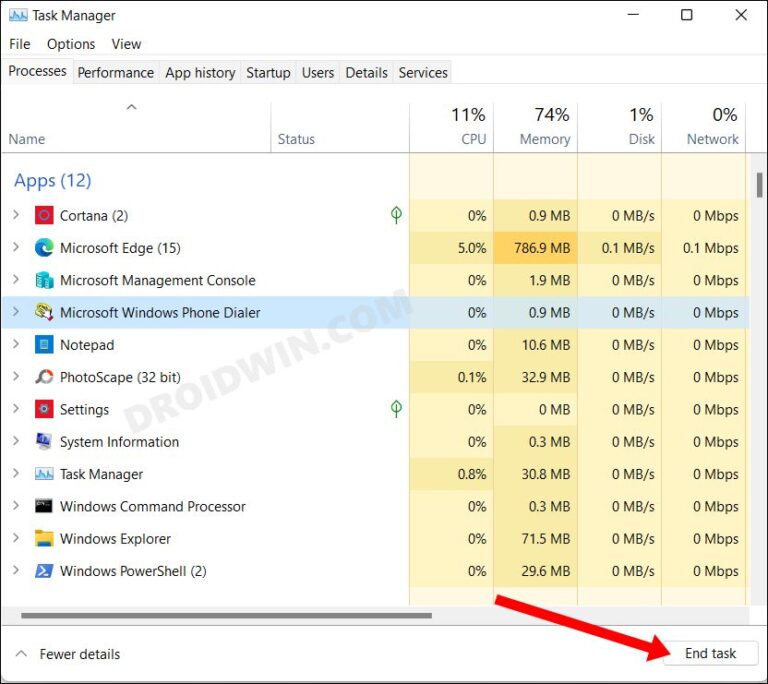Click the Settings suspended leaf icon
This screenshot has width=768, height=684.
coord(396,409)
